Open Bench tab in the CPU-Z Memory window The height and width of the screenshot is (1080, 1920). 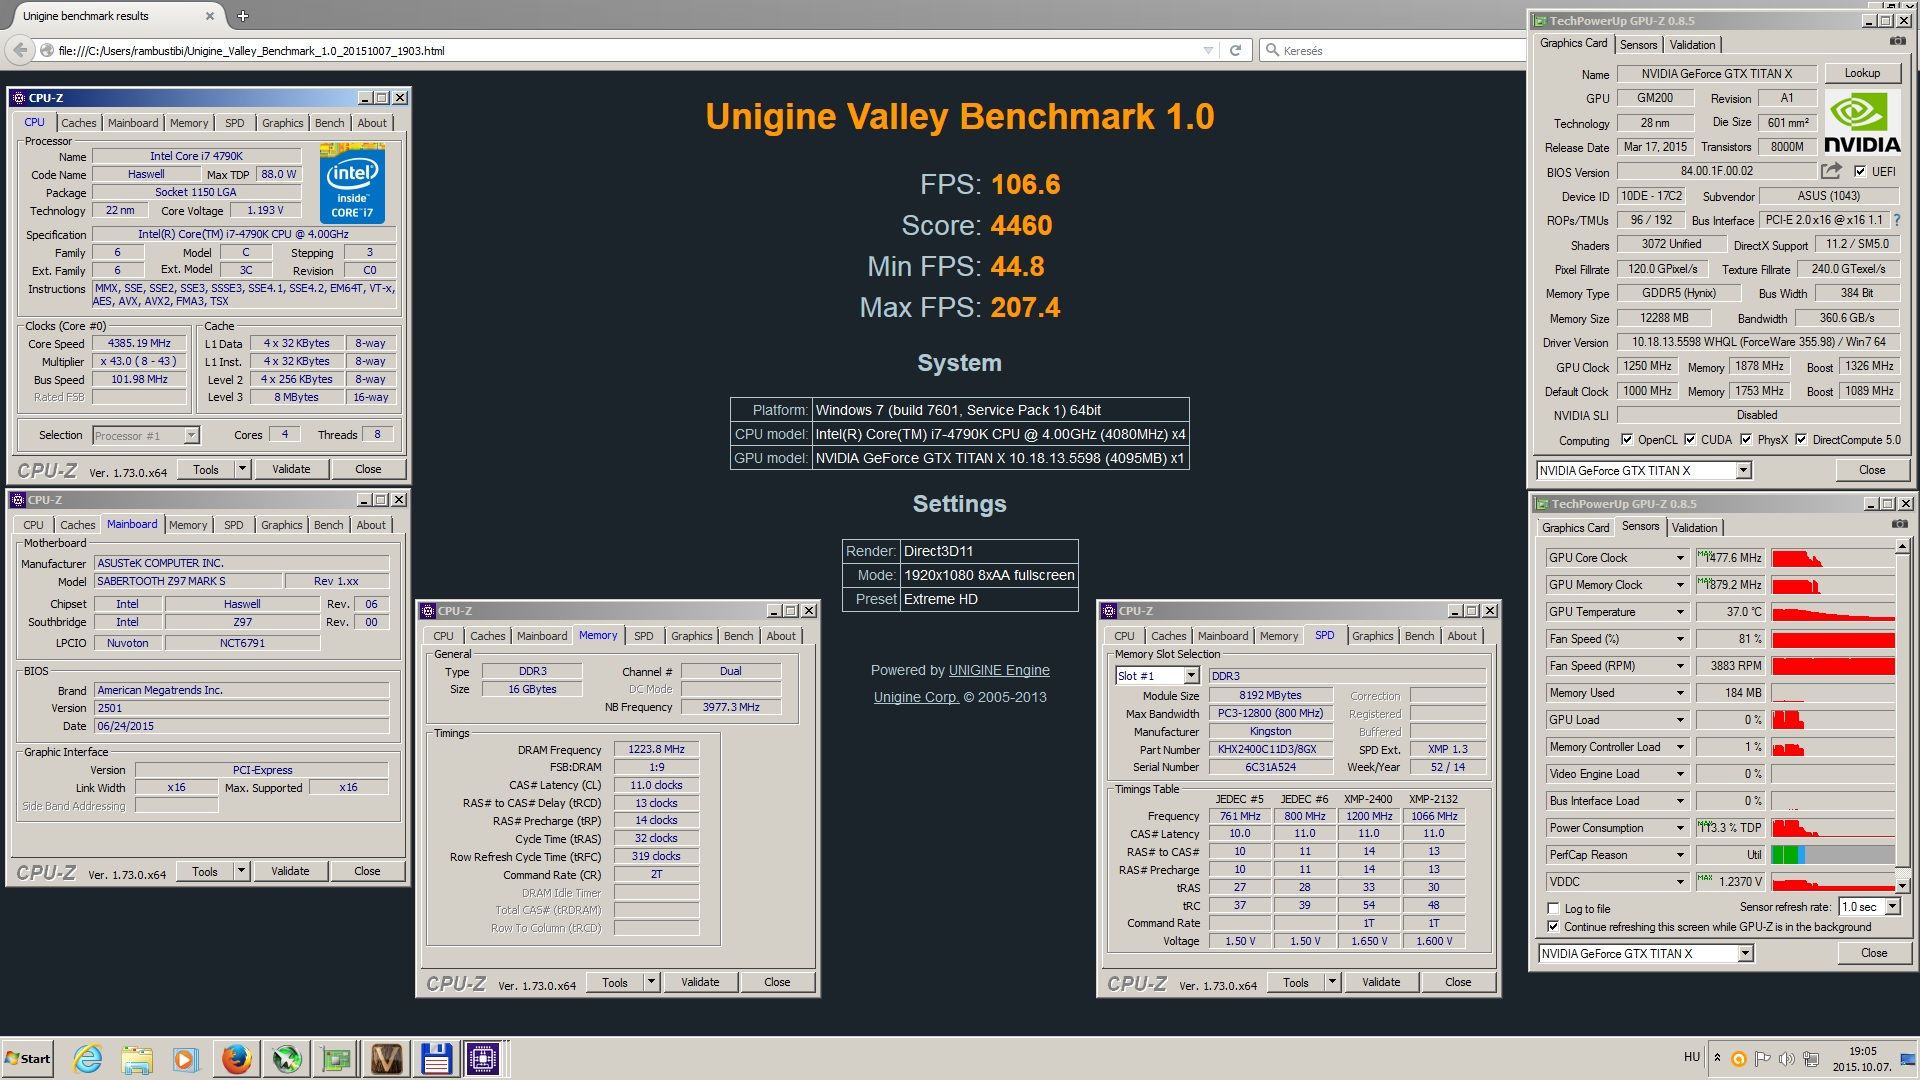coord(738,636)
